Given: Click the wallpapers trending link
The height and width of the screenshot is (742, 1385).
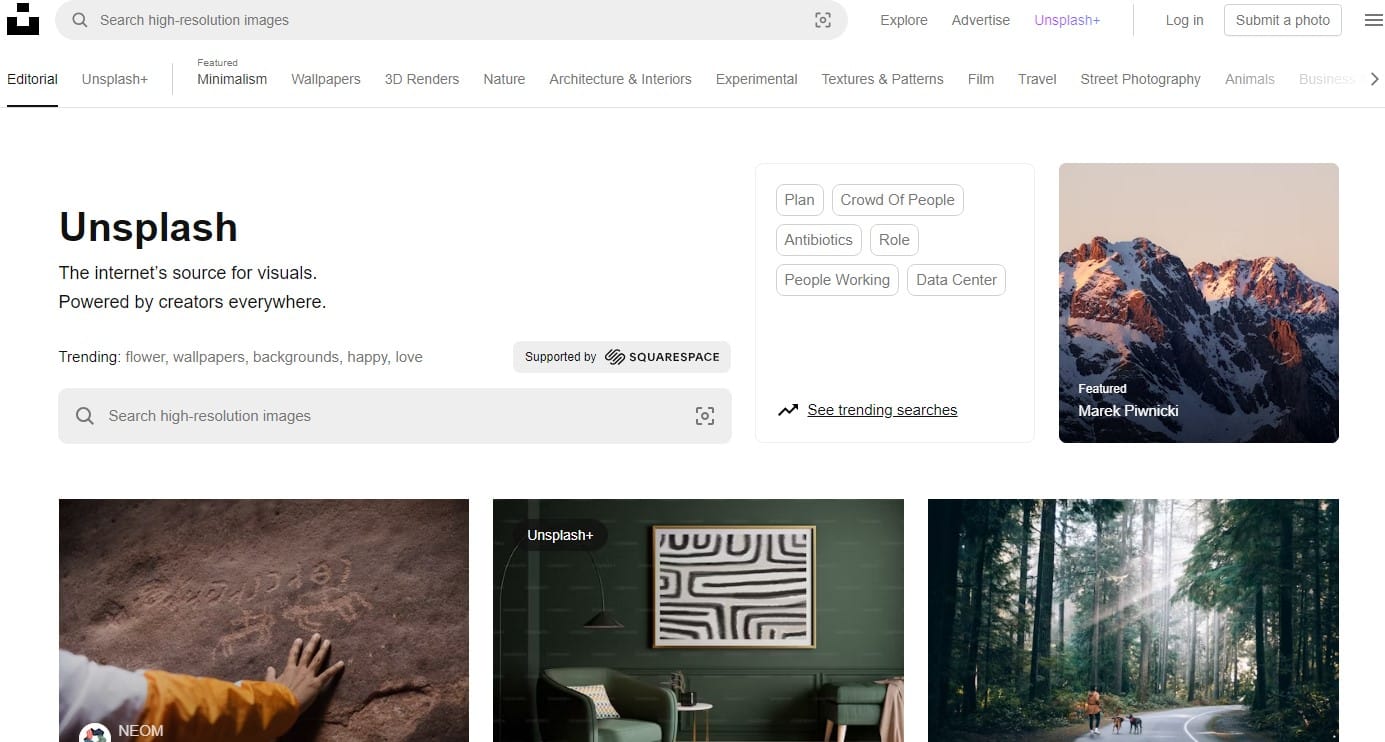Looking at the screenshot, I should [208, 356].
